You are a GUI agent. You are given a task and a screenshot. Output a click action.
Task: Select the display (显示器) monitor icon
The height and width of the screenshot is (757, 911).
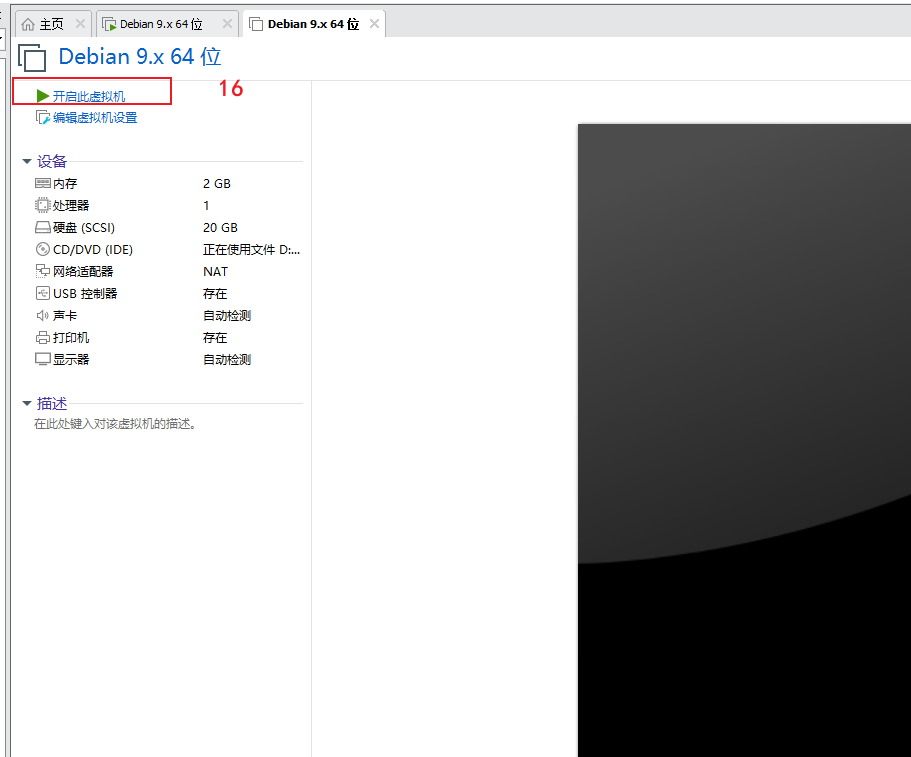coord(42,360)
